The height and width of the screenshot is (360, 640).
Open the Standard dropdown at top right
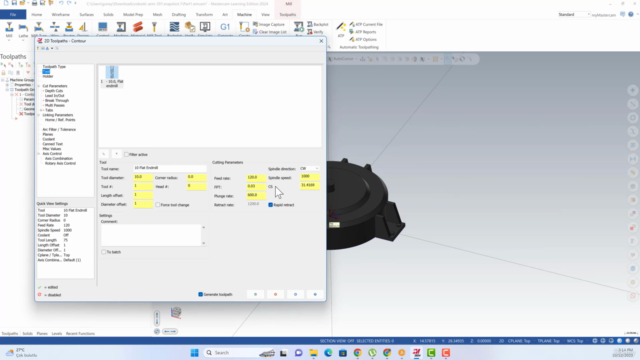tap(574, 14)
